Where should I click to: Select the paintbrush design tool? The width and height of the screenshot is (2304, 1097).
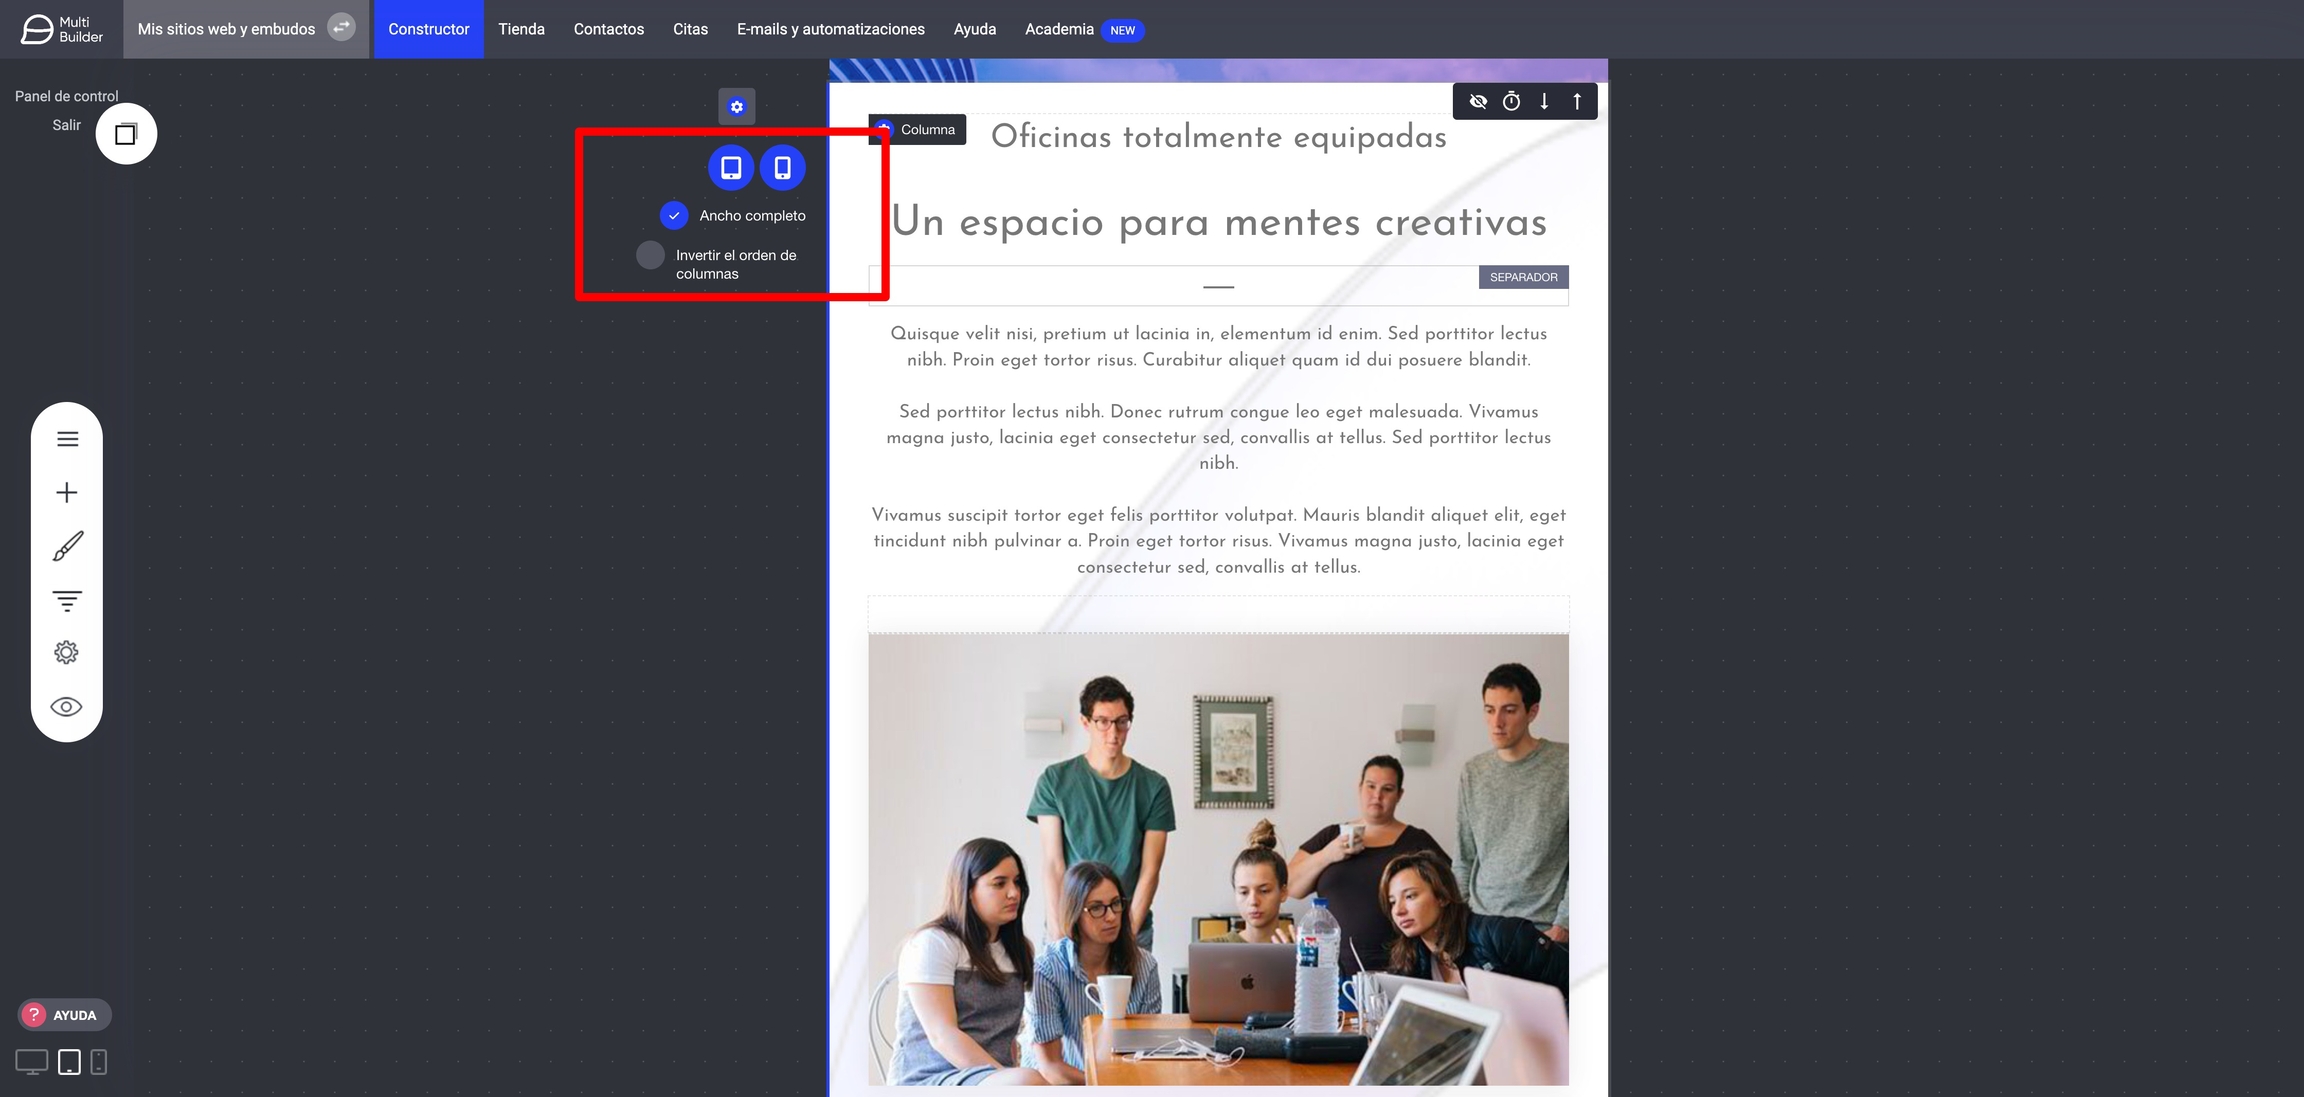67,546
